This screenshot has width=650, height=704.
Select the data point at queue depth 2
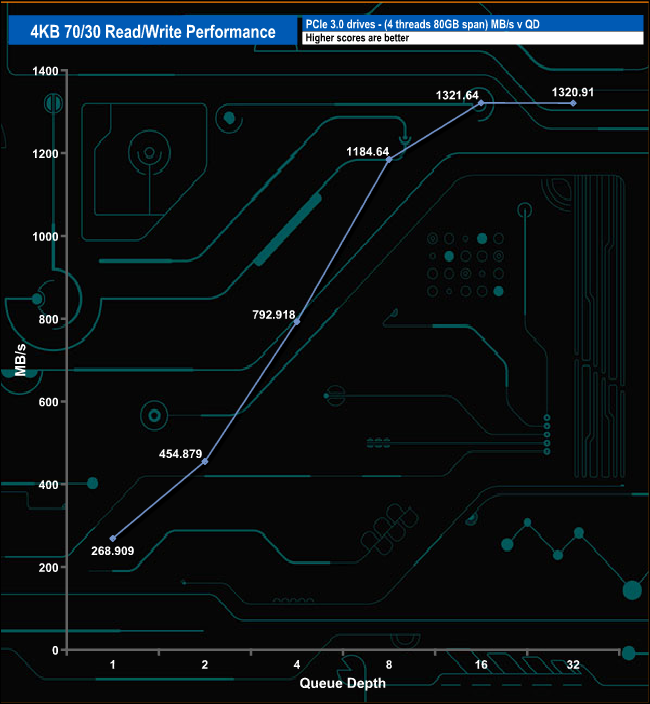tap(205, 462)
